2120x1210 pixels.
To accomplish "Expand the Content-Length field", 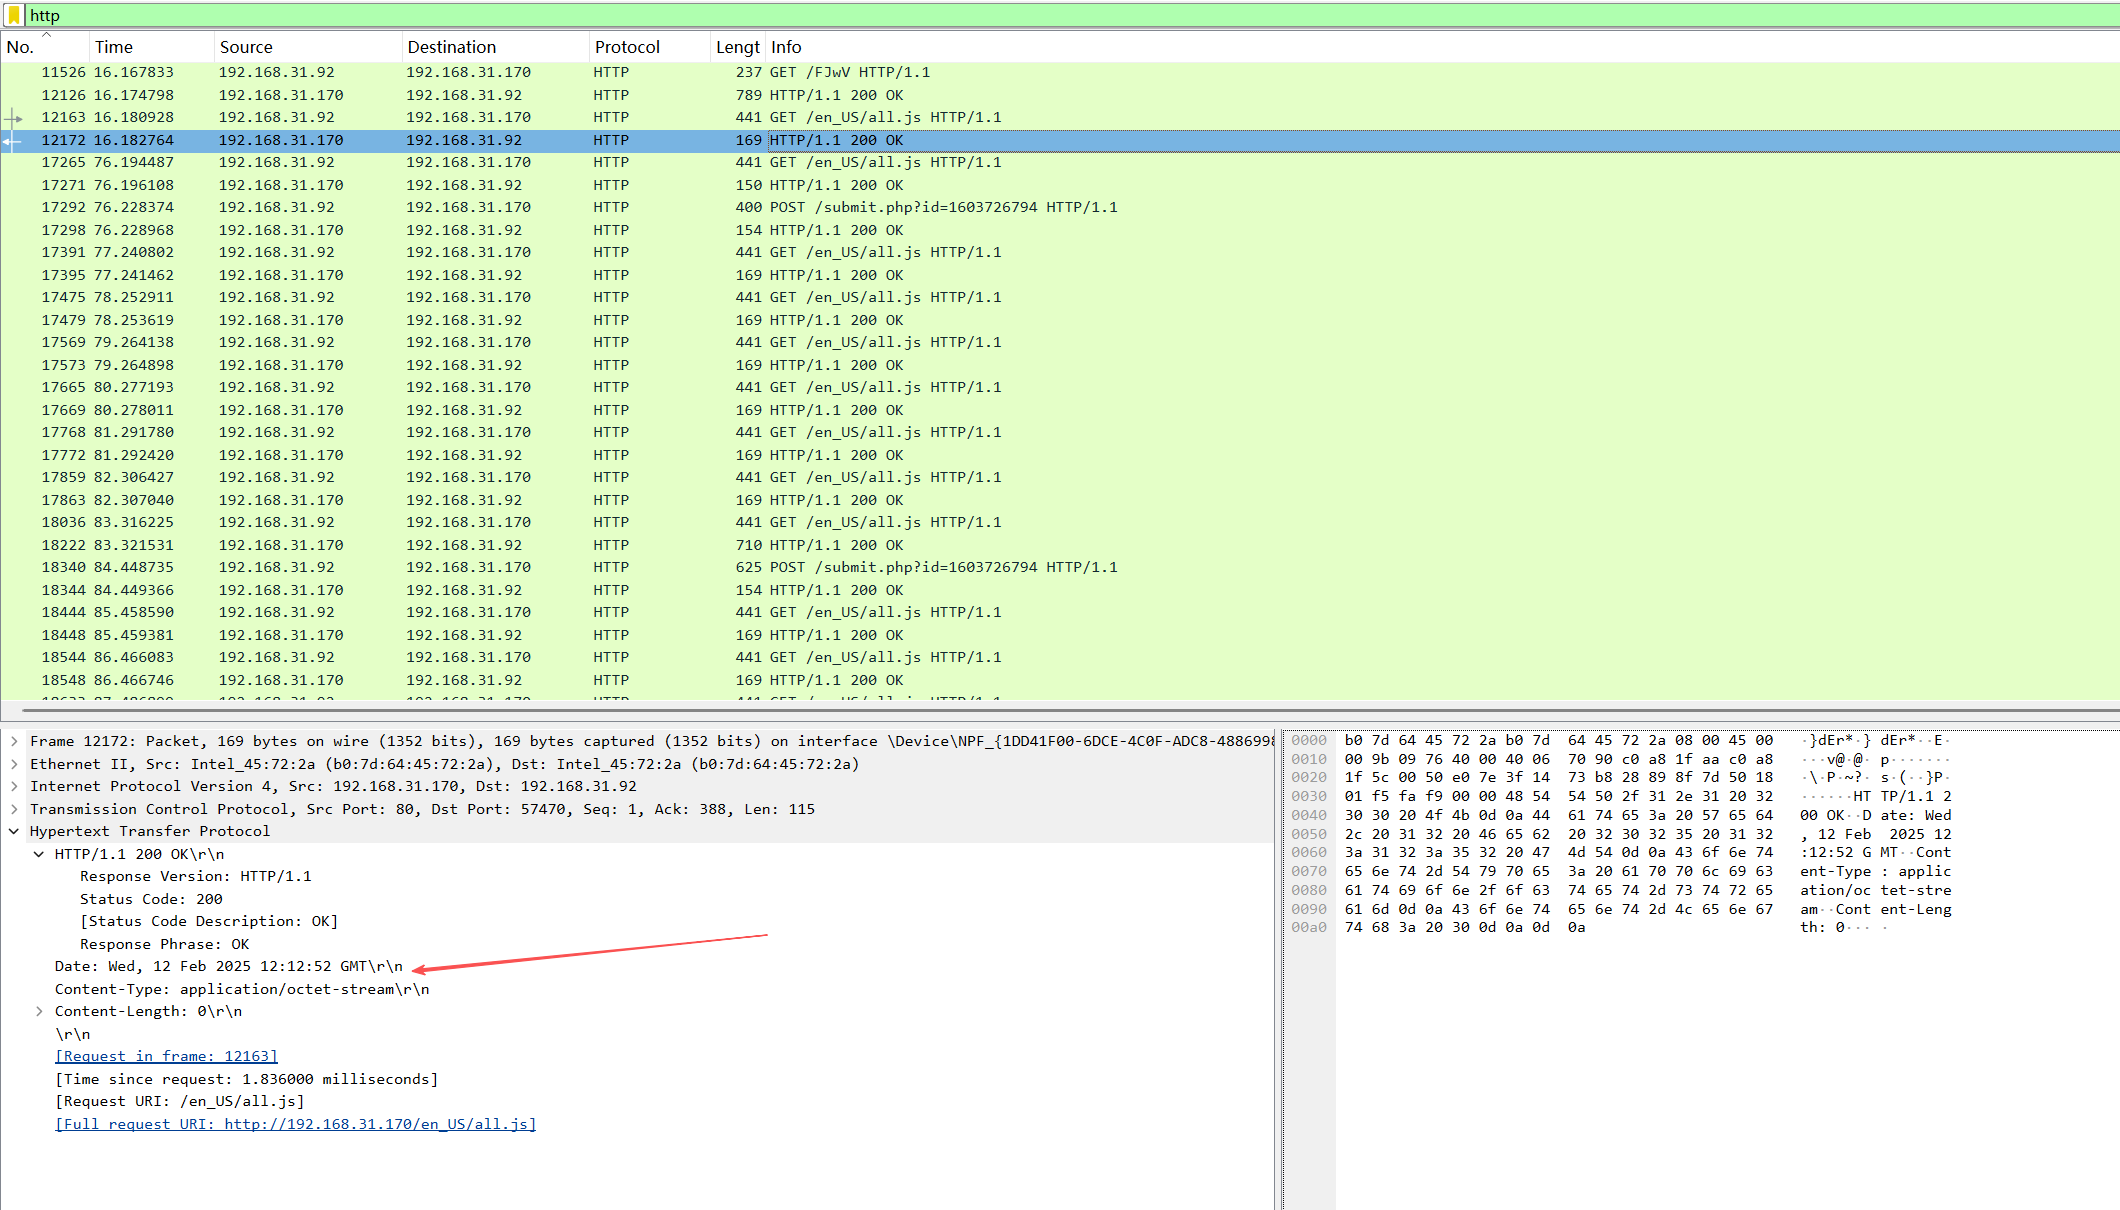I will [39, 1011].
